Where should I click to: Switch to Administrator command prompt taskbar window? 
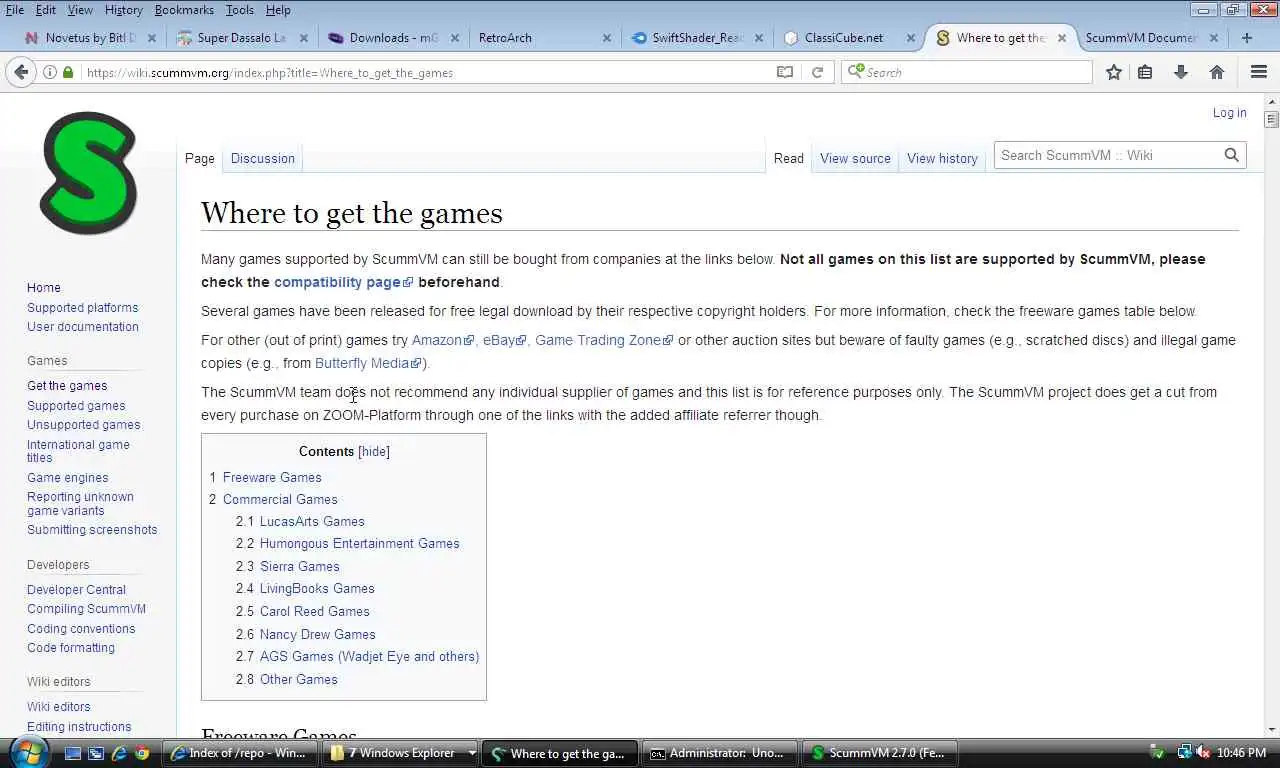pyautogui.click(x=720, y=753)
